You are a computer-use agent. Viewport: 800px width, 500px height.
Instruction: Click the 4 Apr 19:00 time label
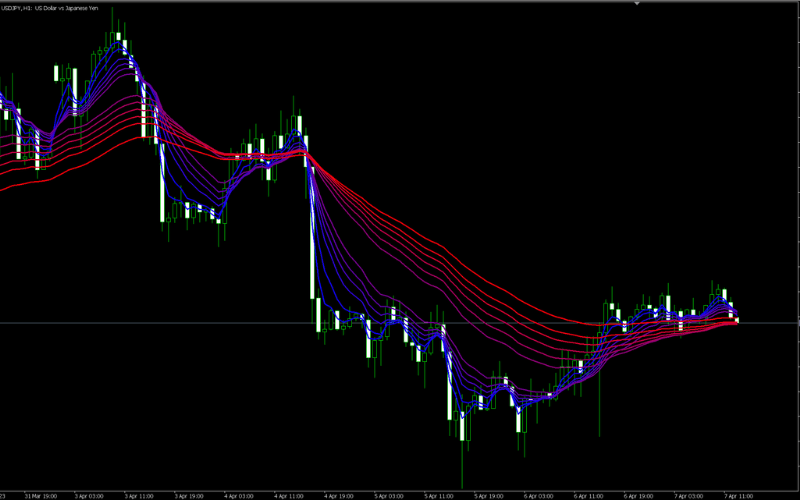click(x=339, y=494)
